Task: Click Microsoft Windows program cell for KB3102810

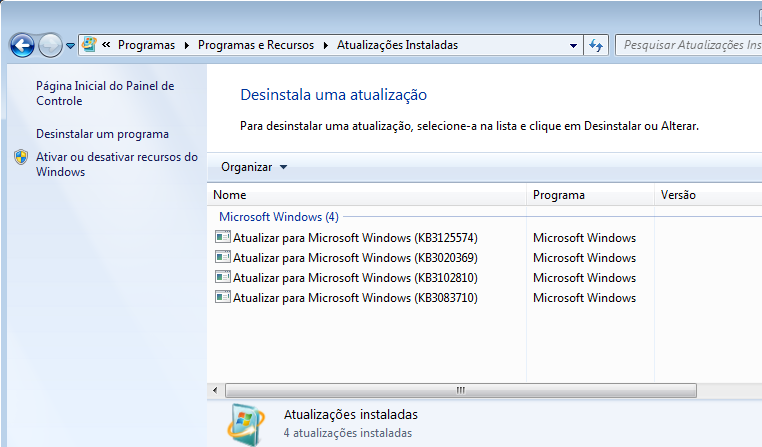Action: pyautogui.click(x=584, y=278)
